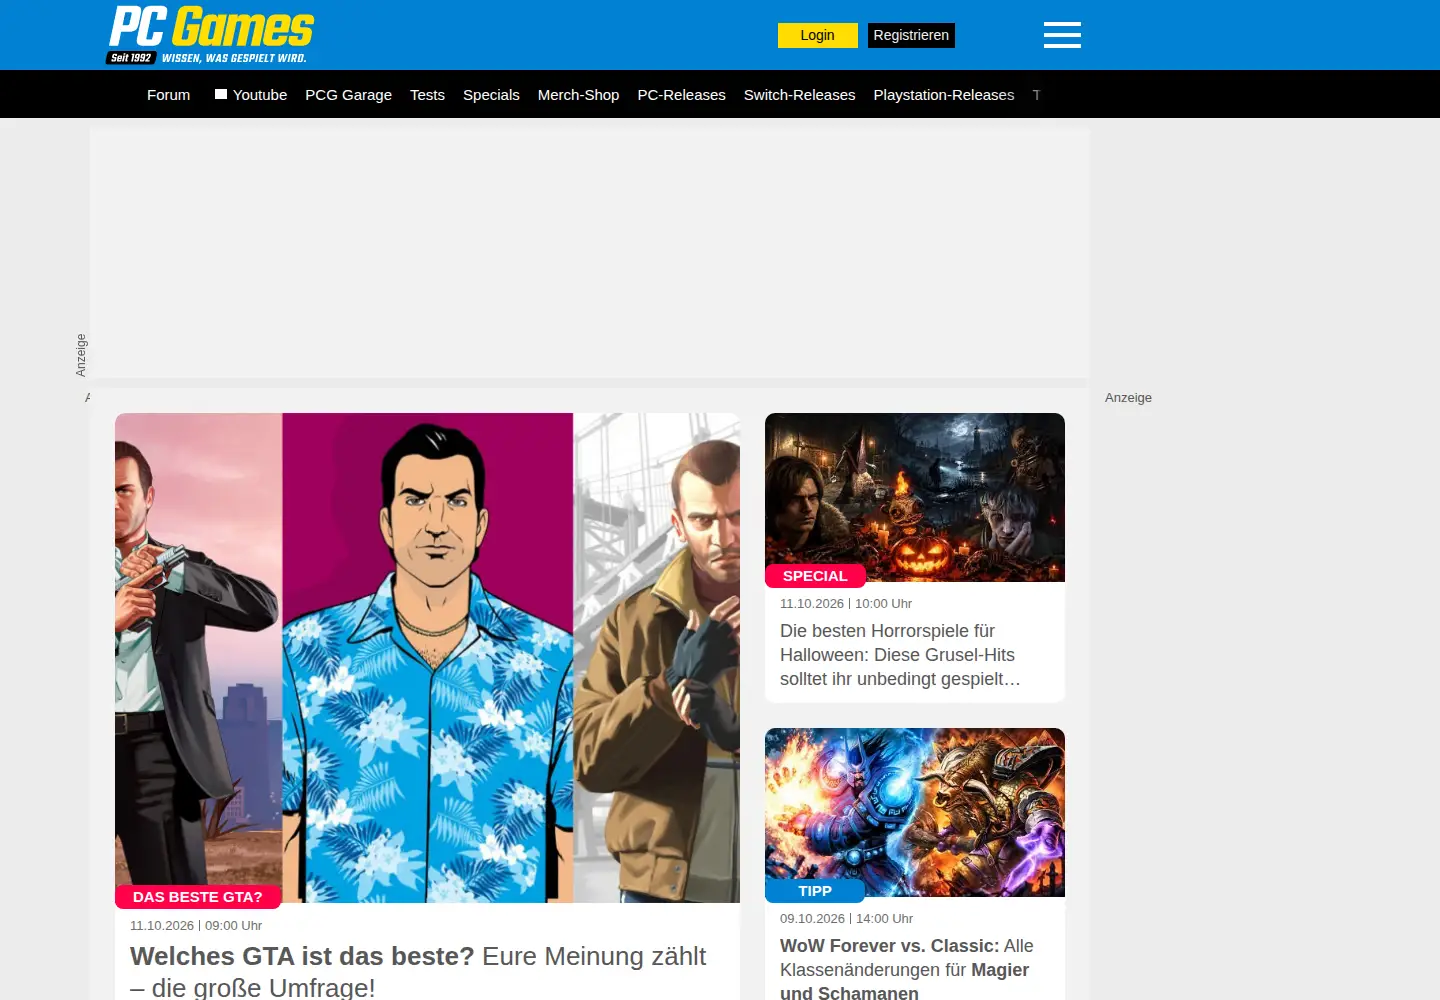The height and width of the screenshot is (1000, 1440).
Task: Open 'Die besten Horrorspiele für Halloween' article
Action: point(899,655)
